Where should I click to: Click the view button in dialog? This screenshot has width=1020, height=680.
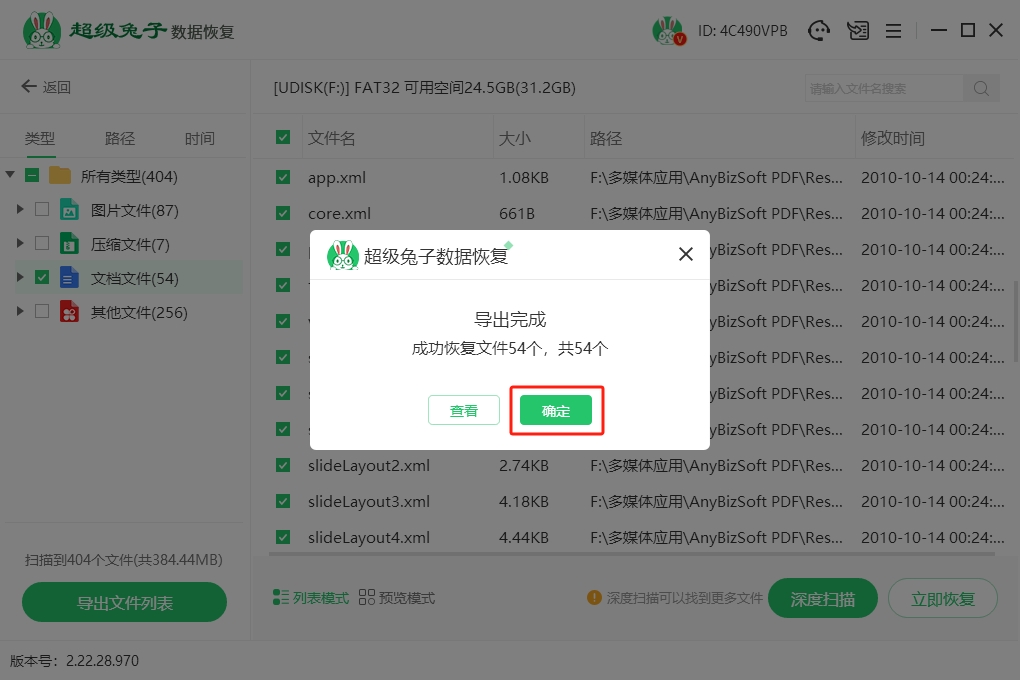[464, 410]
